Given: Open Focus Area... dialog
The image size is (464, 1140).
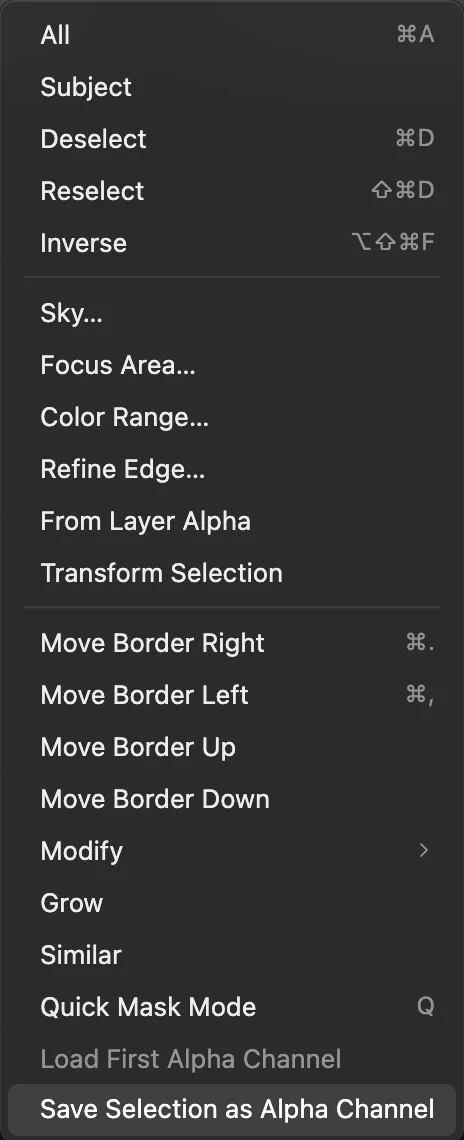Looking at the screenshot, I should 232,365.
